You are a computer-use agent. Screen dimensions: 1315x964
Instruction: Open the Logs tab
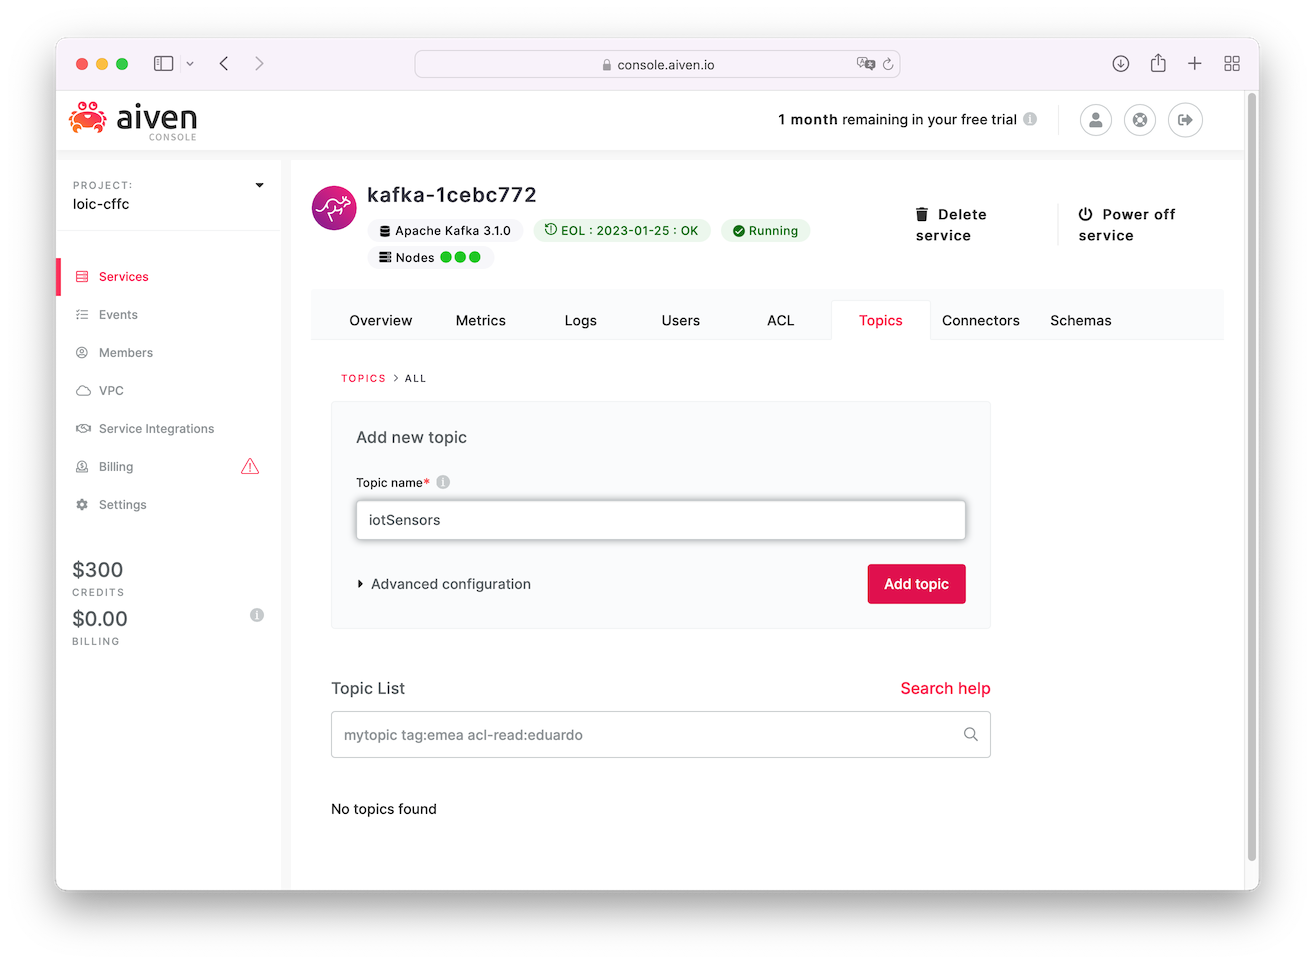point(581,320)
